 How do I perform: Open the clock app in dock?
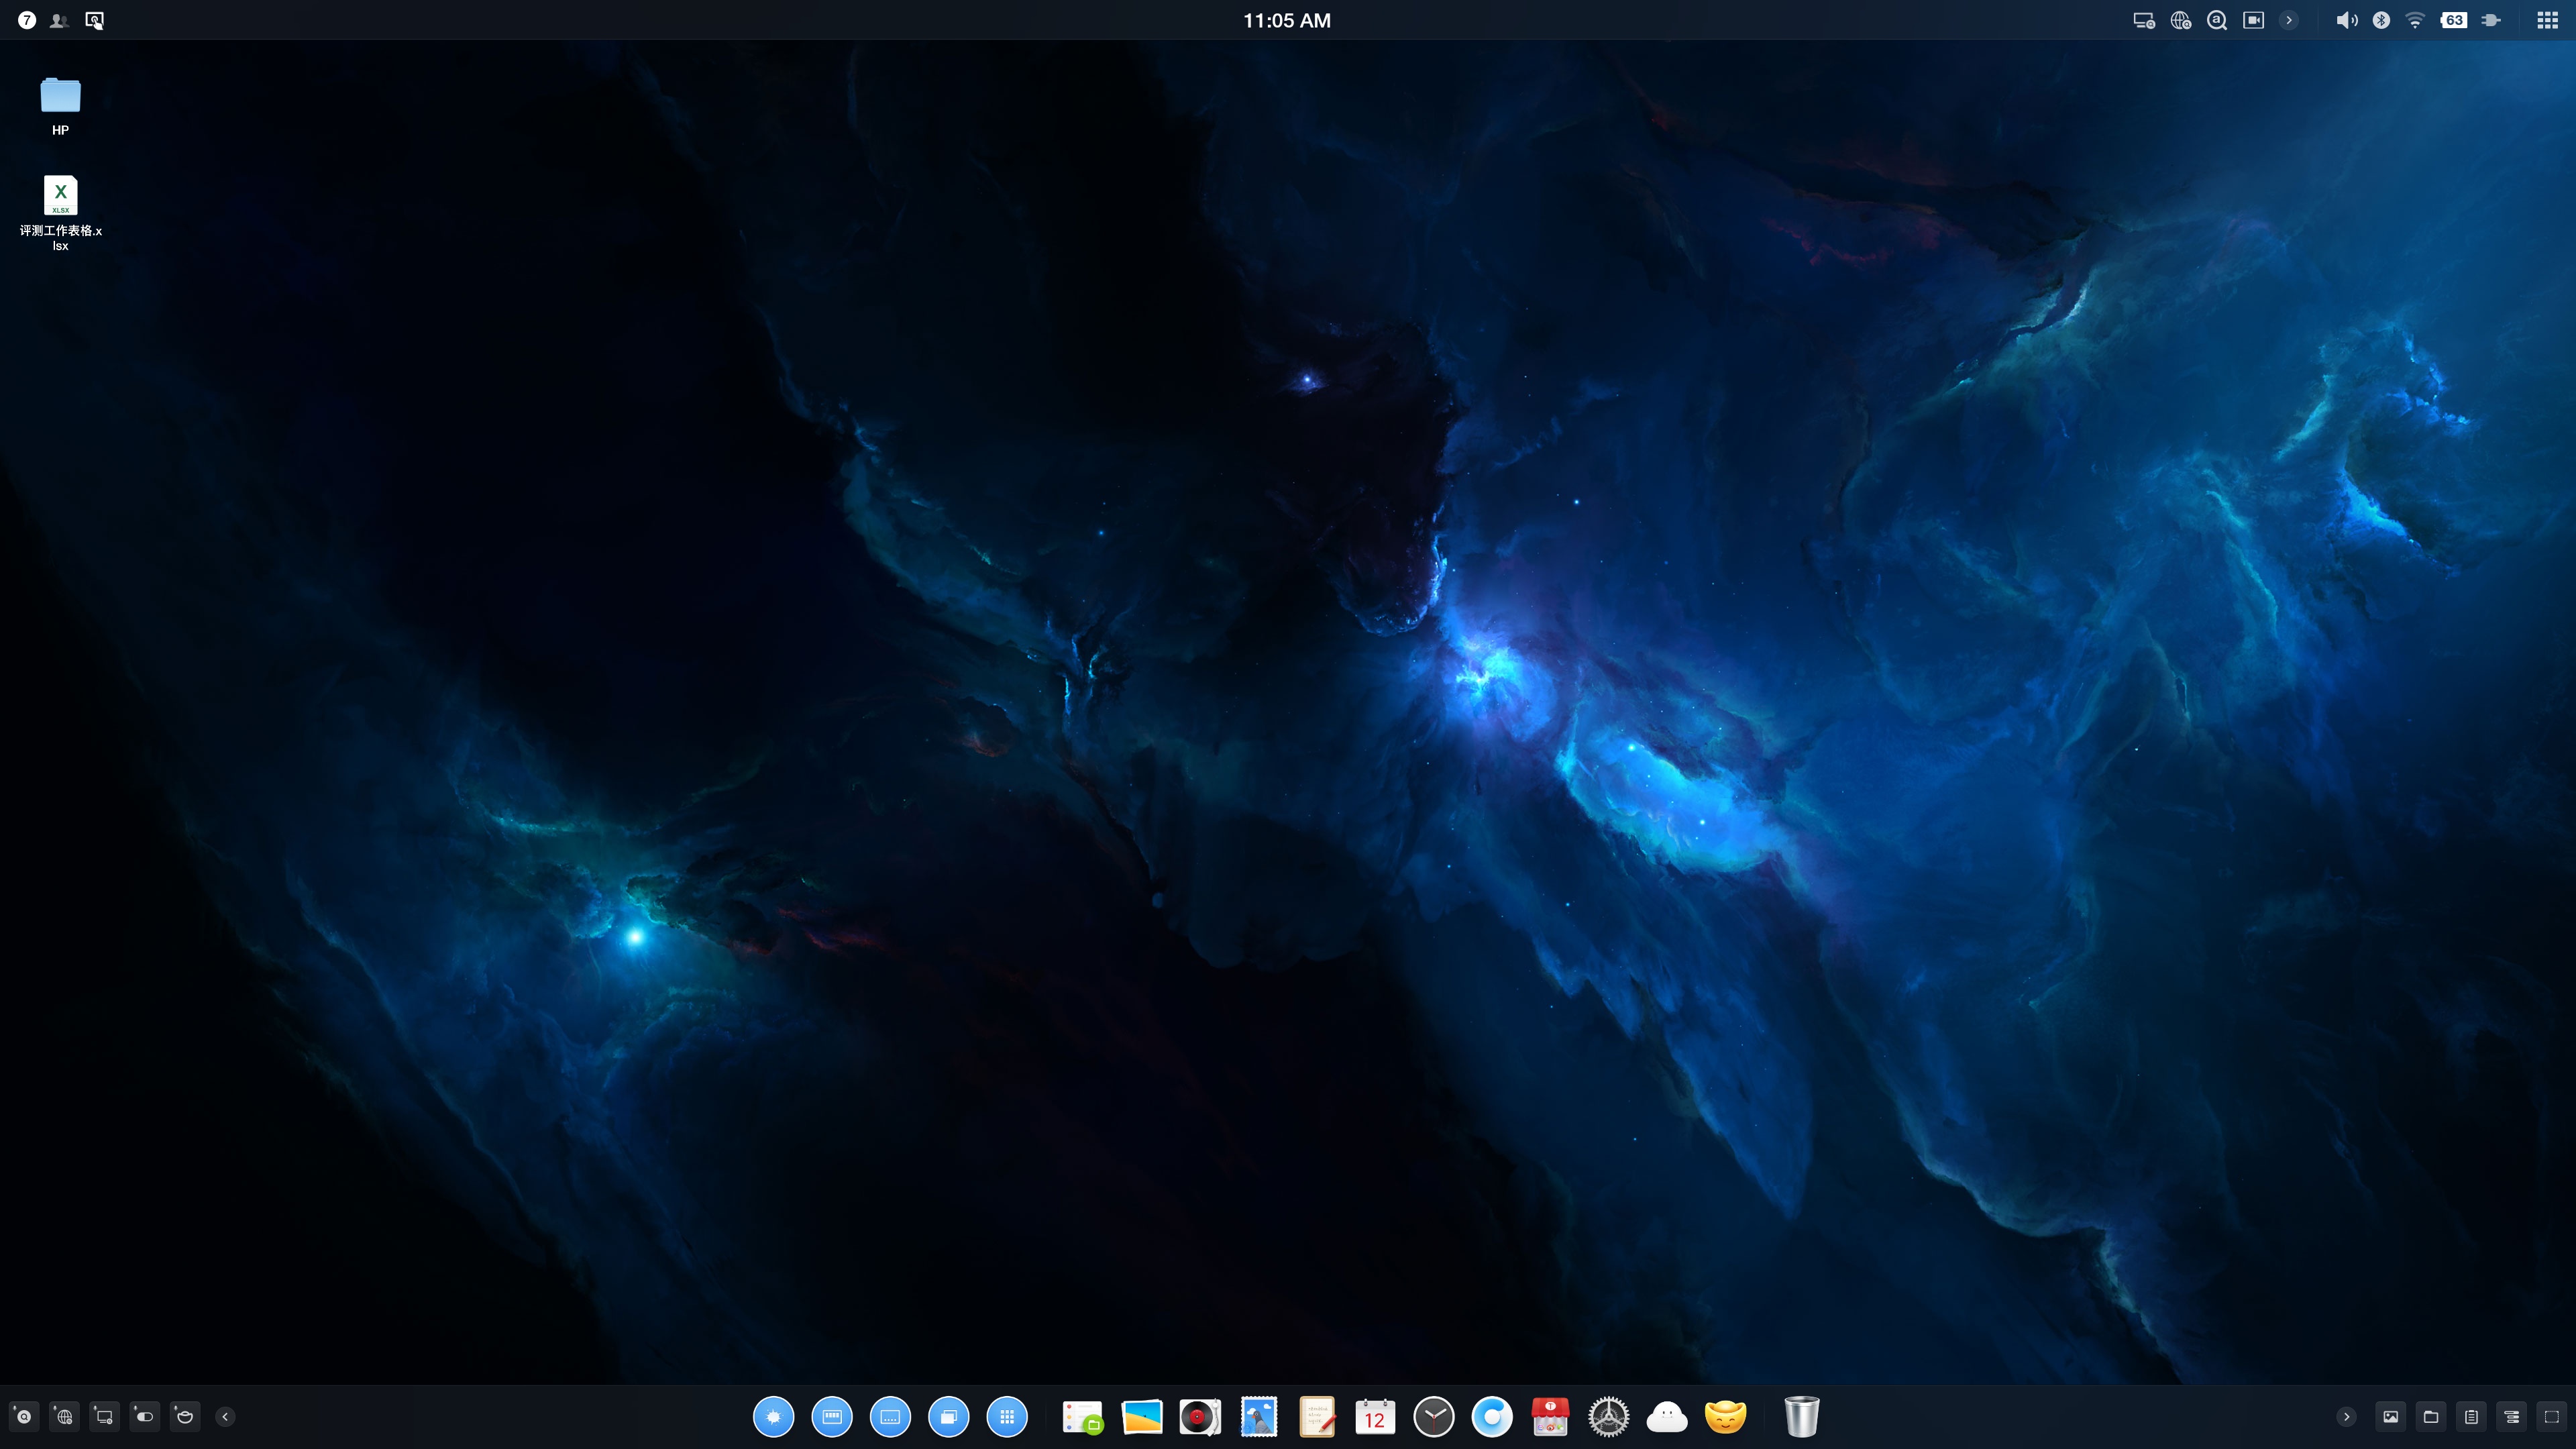pos(1433,1416)
